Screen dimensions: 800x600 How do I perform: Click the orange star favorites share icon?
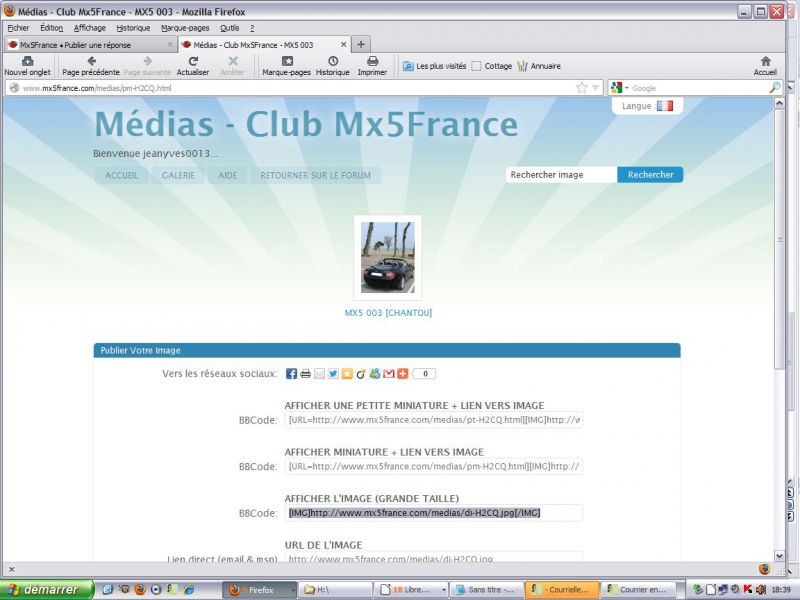tap(347, 374)
